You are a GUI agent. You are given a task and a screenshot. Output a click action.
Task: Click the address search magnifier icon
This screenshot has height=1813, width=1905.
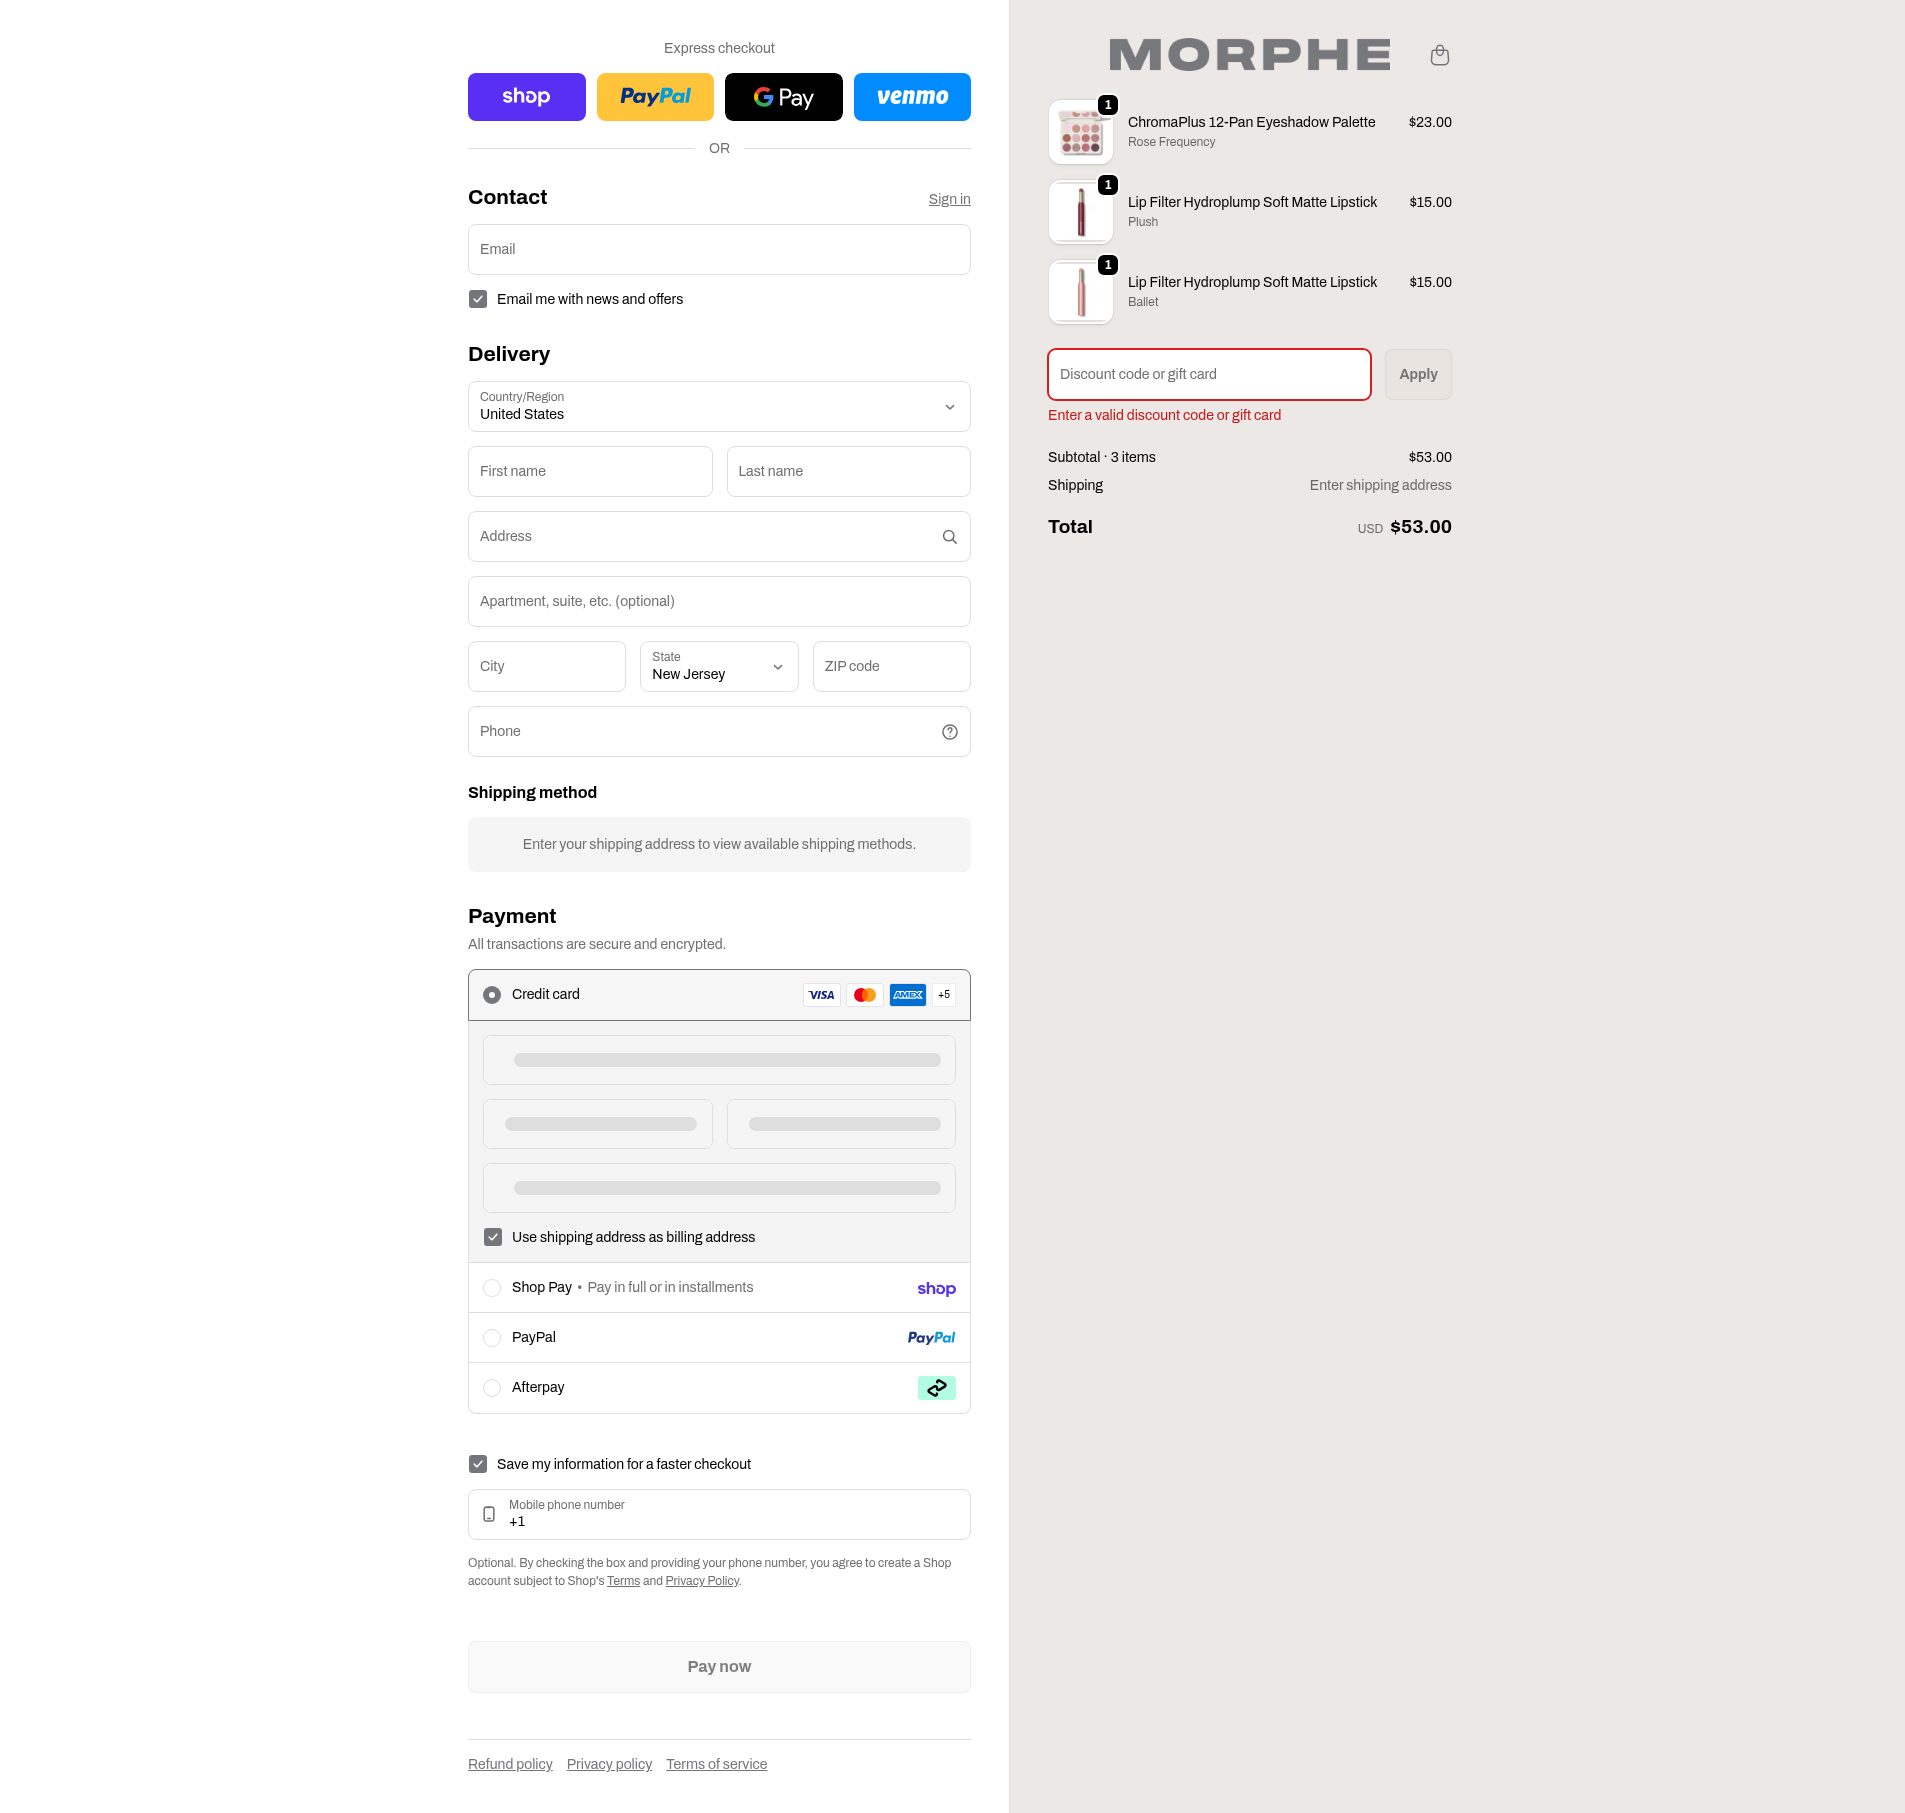click(x=949, y=537)
